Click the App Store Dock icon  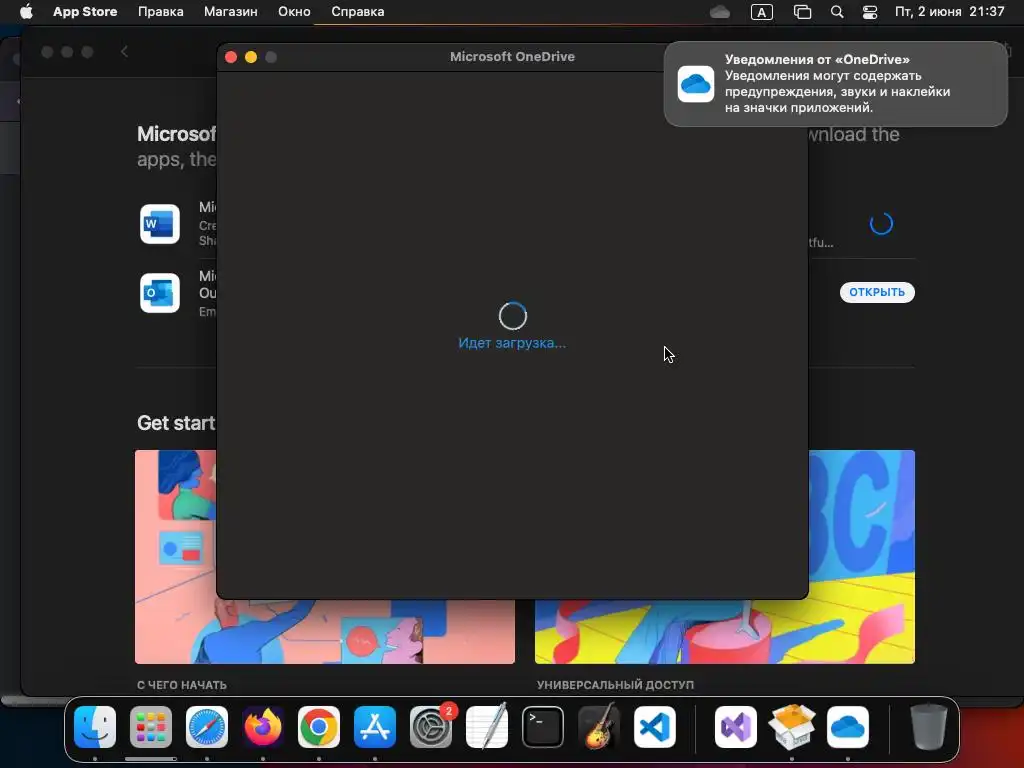pyautogui.click(x=375, y=727)
